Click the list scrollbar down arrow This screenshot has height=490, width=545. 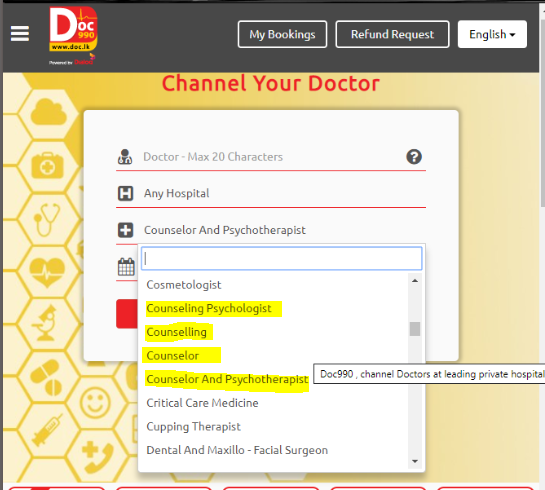(415, 461)
